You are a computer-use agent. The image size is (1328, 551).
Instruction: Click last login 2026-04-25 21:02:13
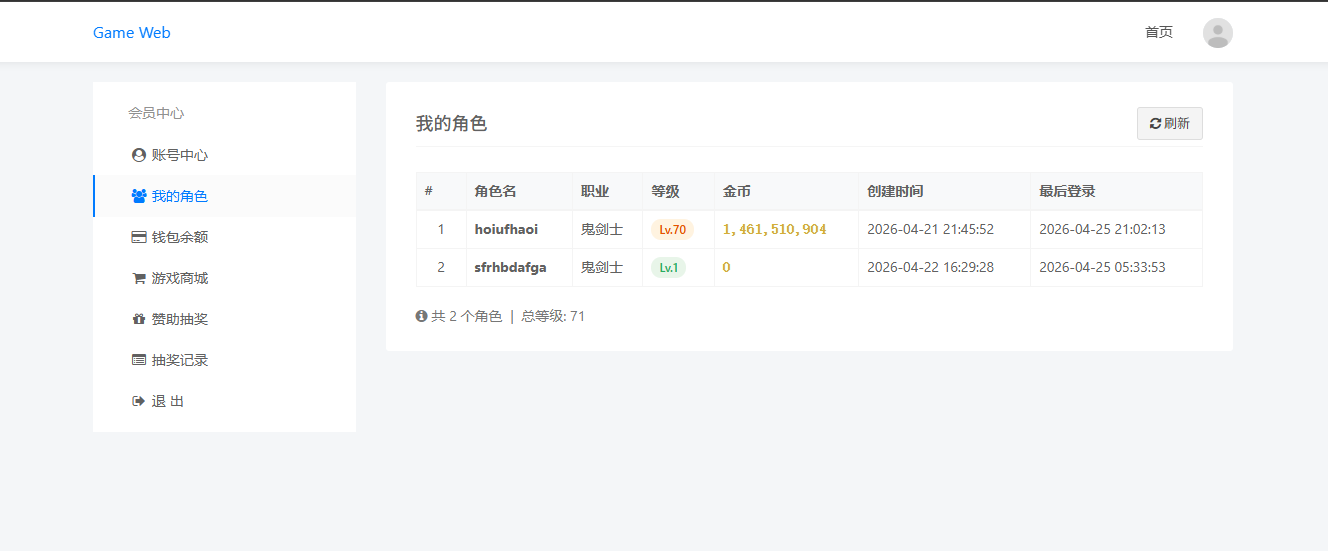[1102, 229]
